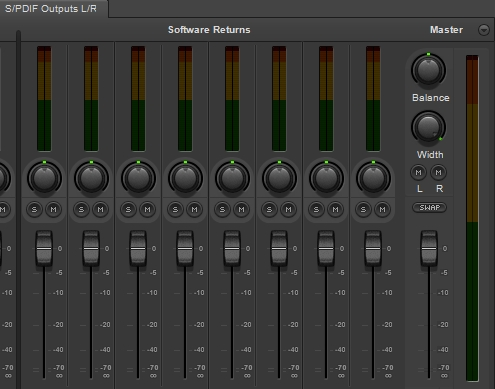
Task: Mute the third Software Returns channel
Action: [147, 209]
